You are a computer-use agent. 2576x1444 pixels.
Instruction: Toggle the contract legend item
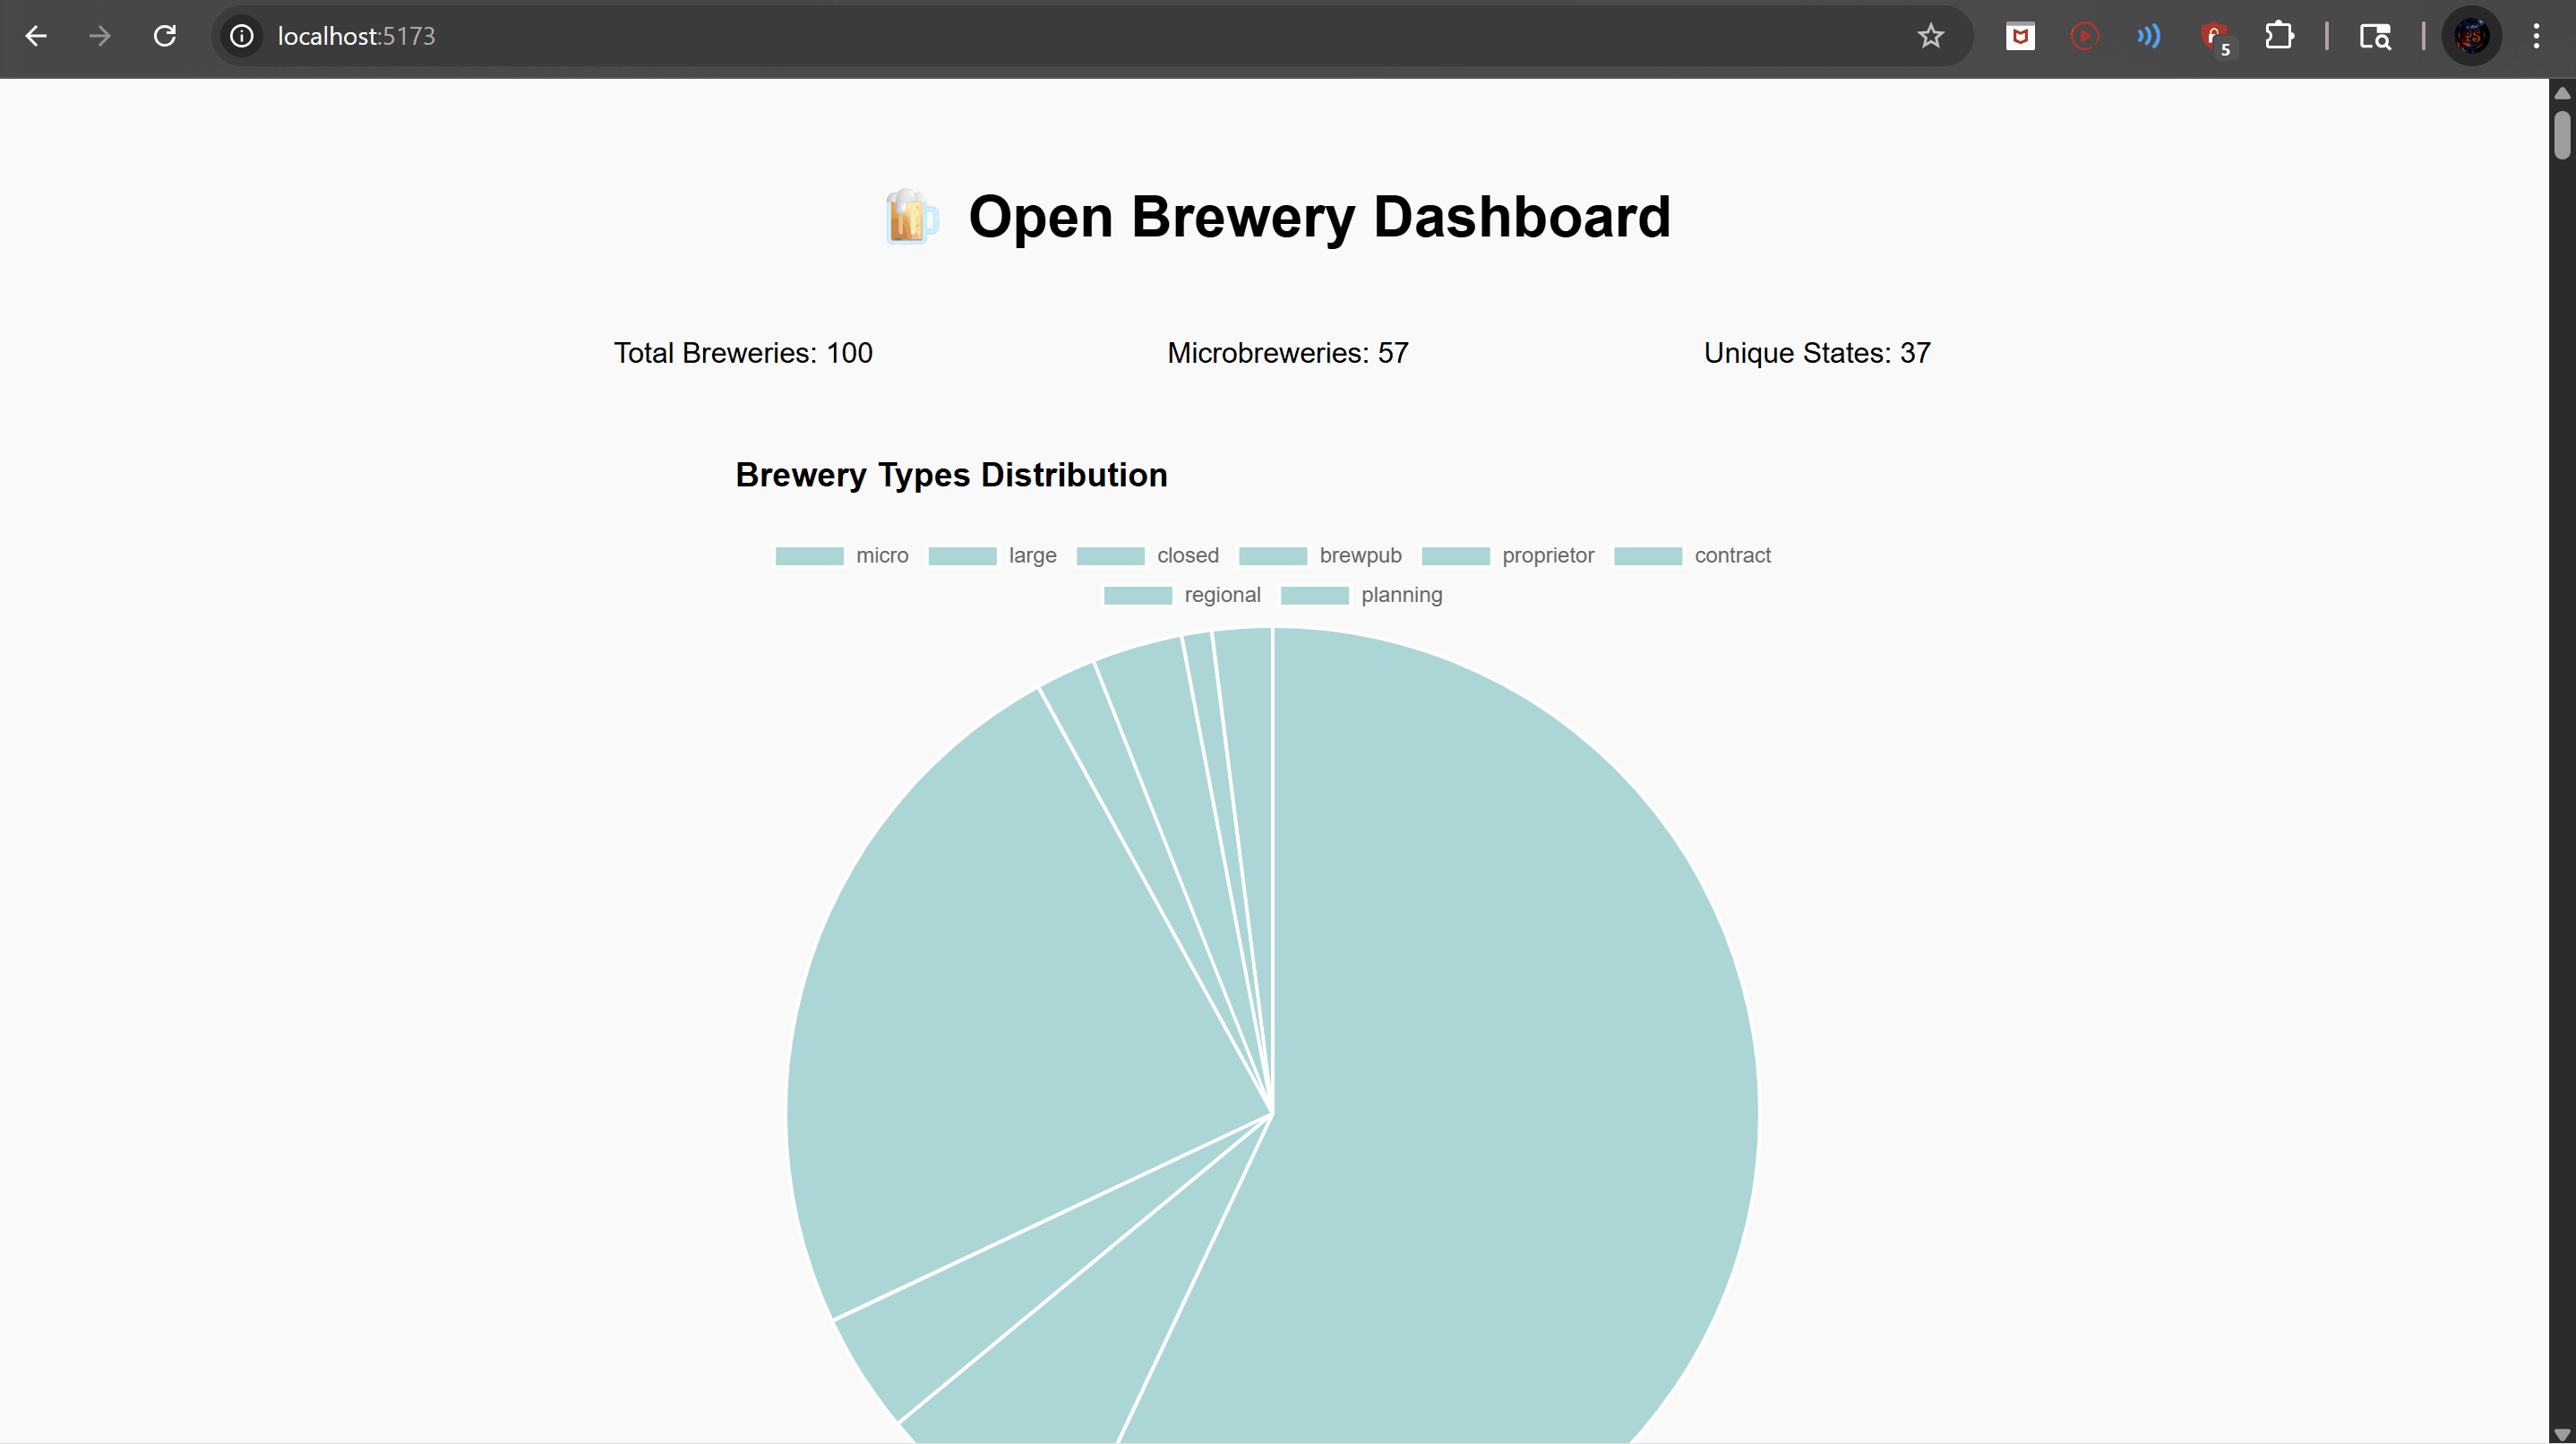1692,555
